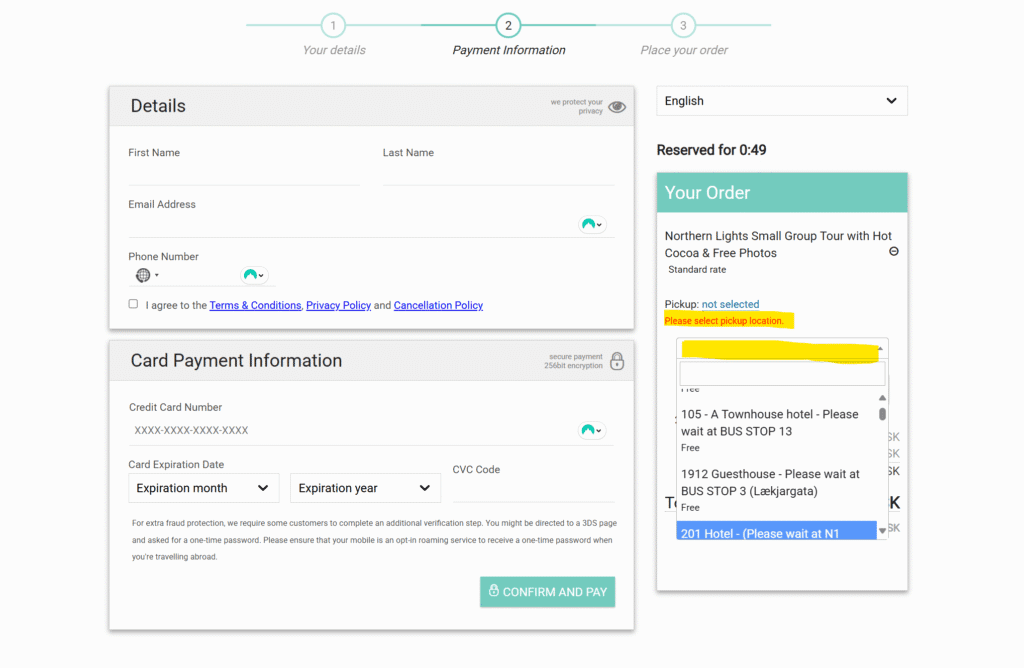Click step 1 circle Your details

[333, 26]
